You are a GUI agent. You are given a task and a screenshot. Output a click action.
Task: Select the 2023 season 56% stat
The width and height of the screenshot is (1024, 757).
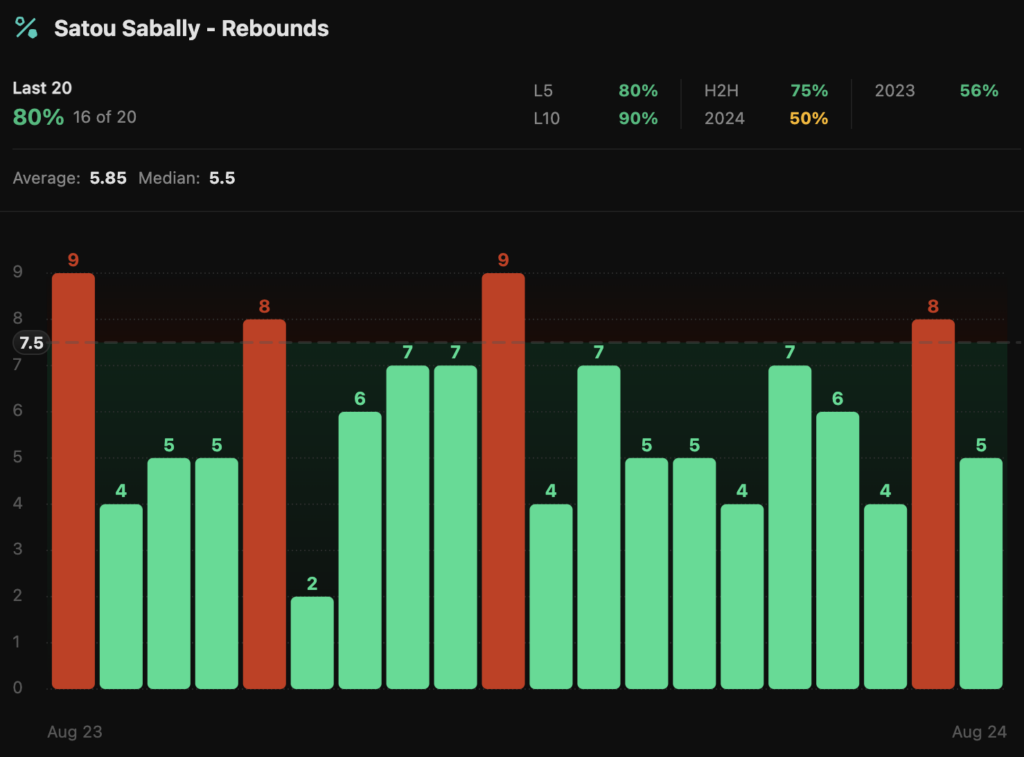pos(979,91)
